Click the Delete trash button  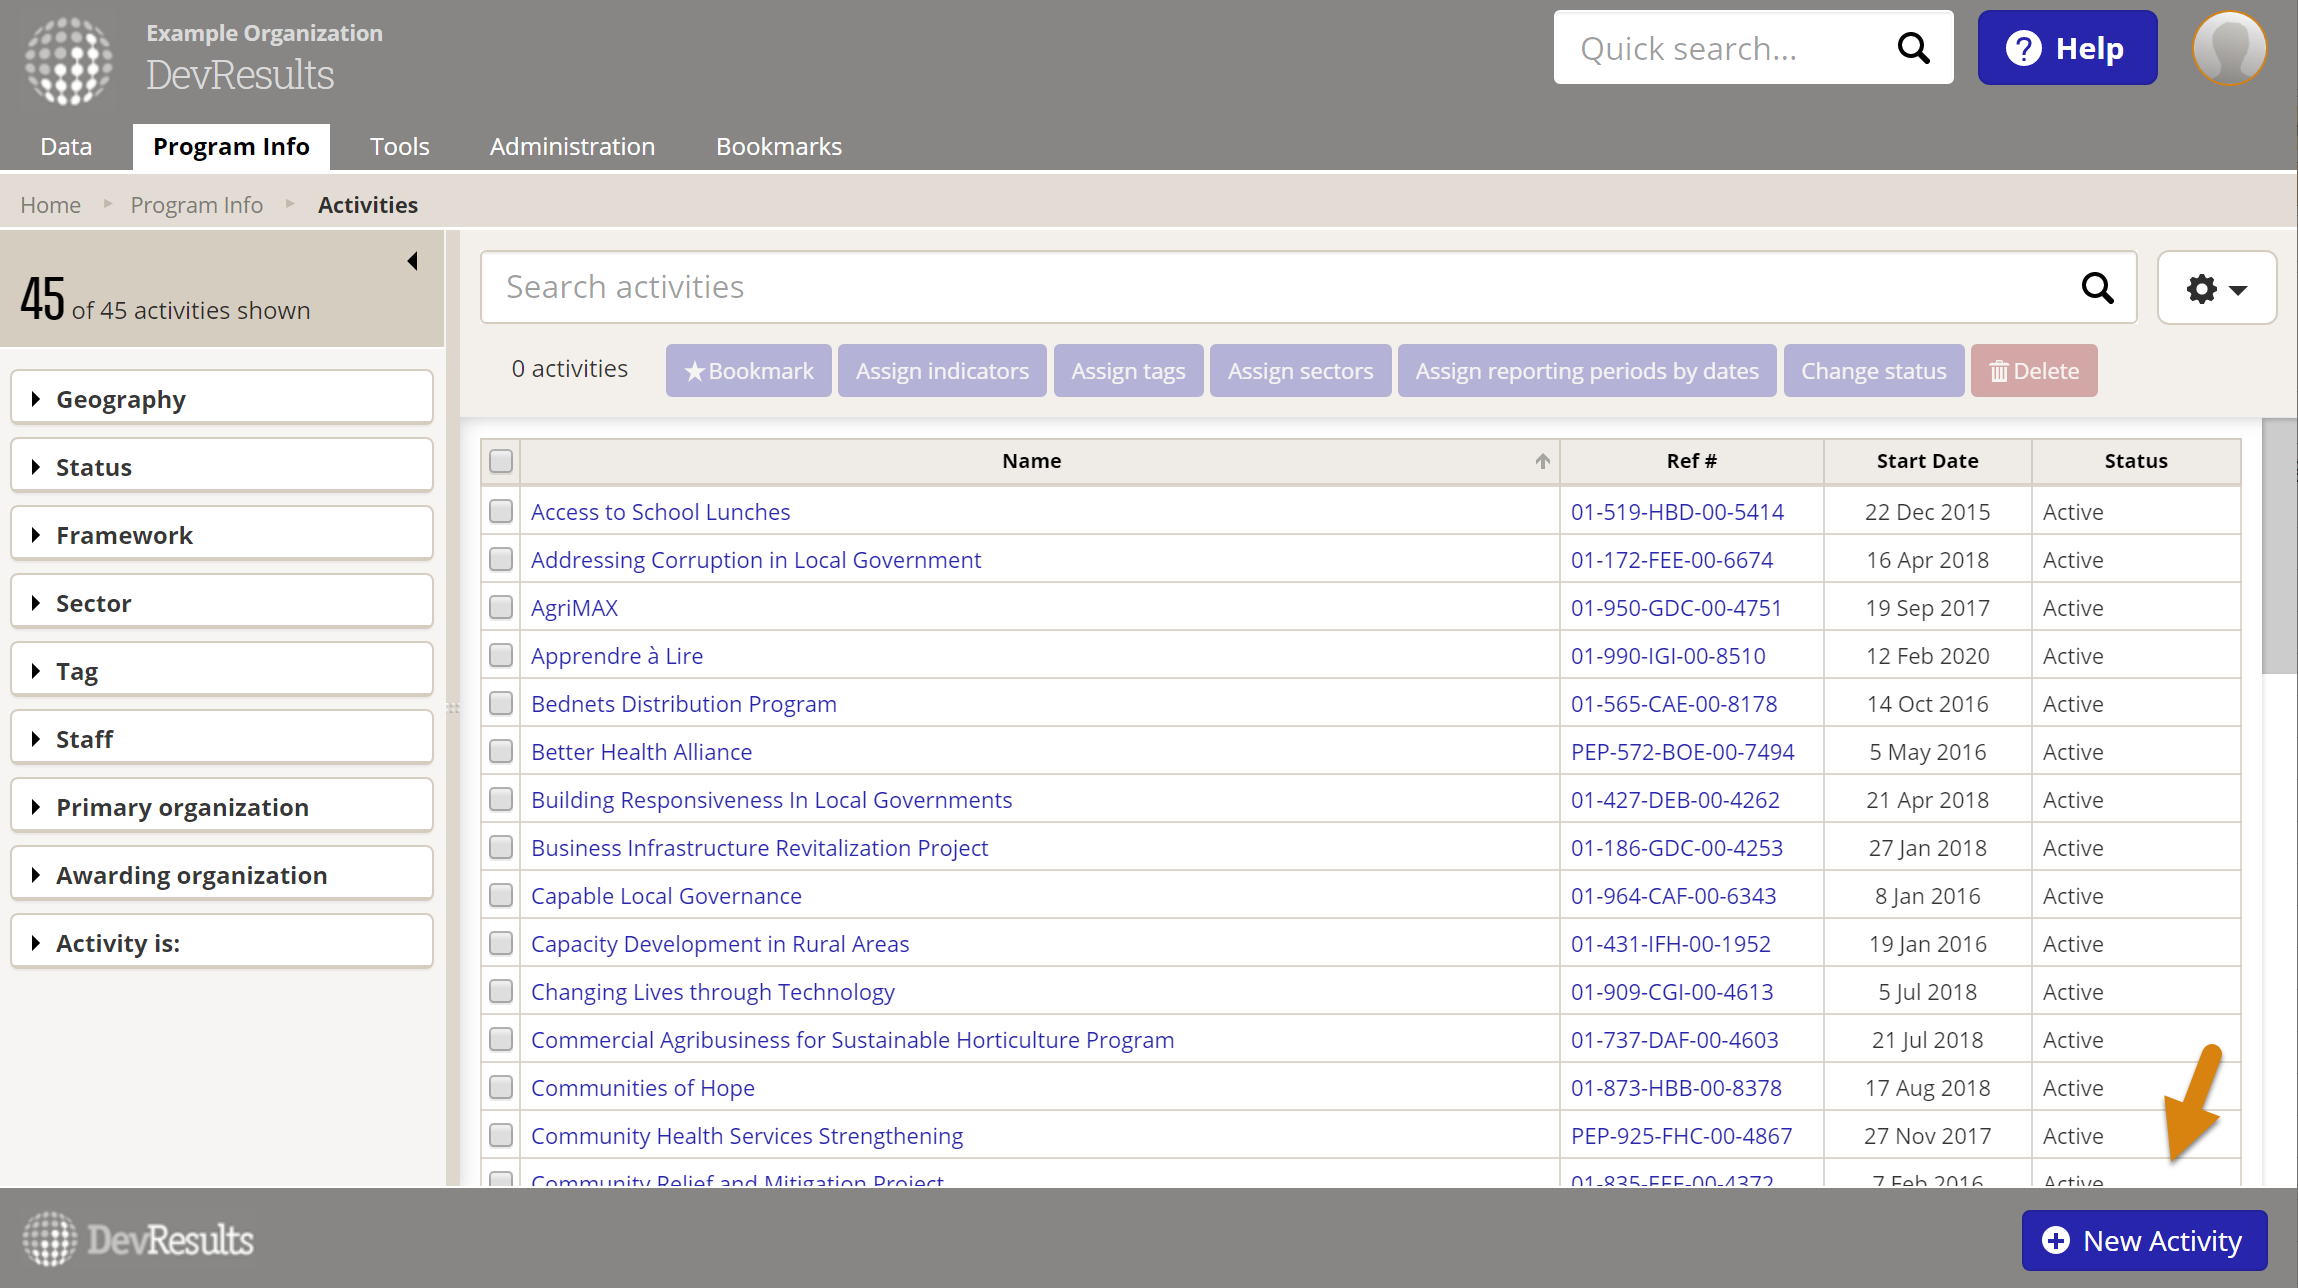(2033, 371)
